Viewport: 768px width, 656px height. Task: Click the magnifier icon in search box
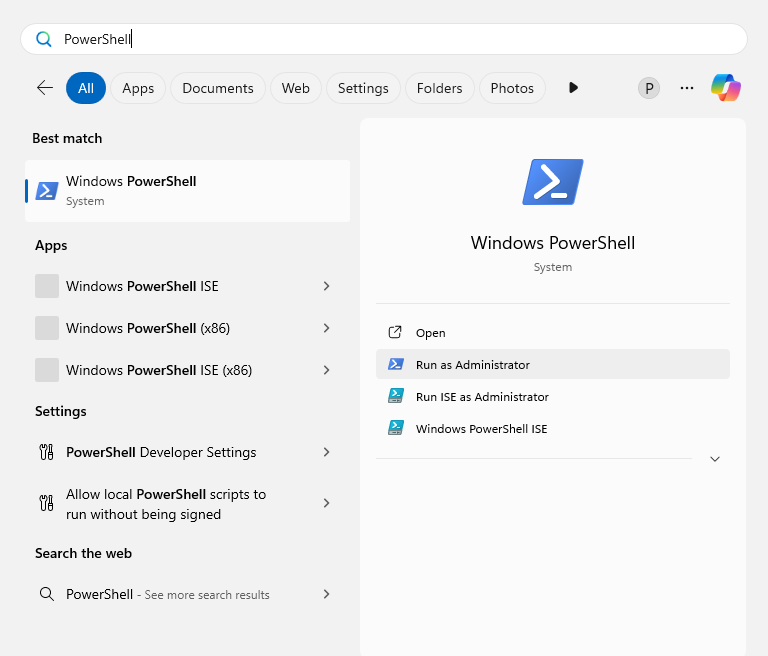coord(43,39)
